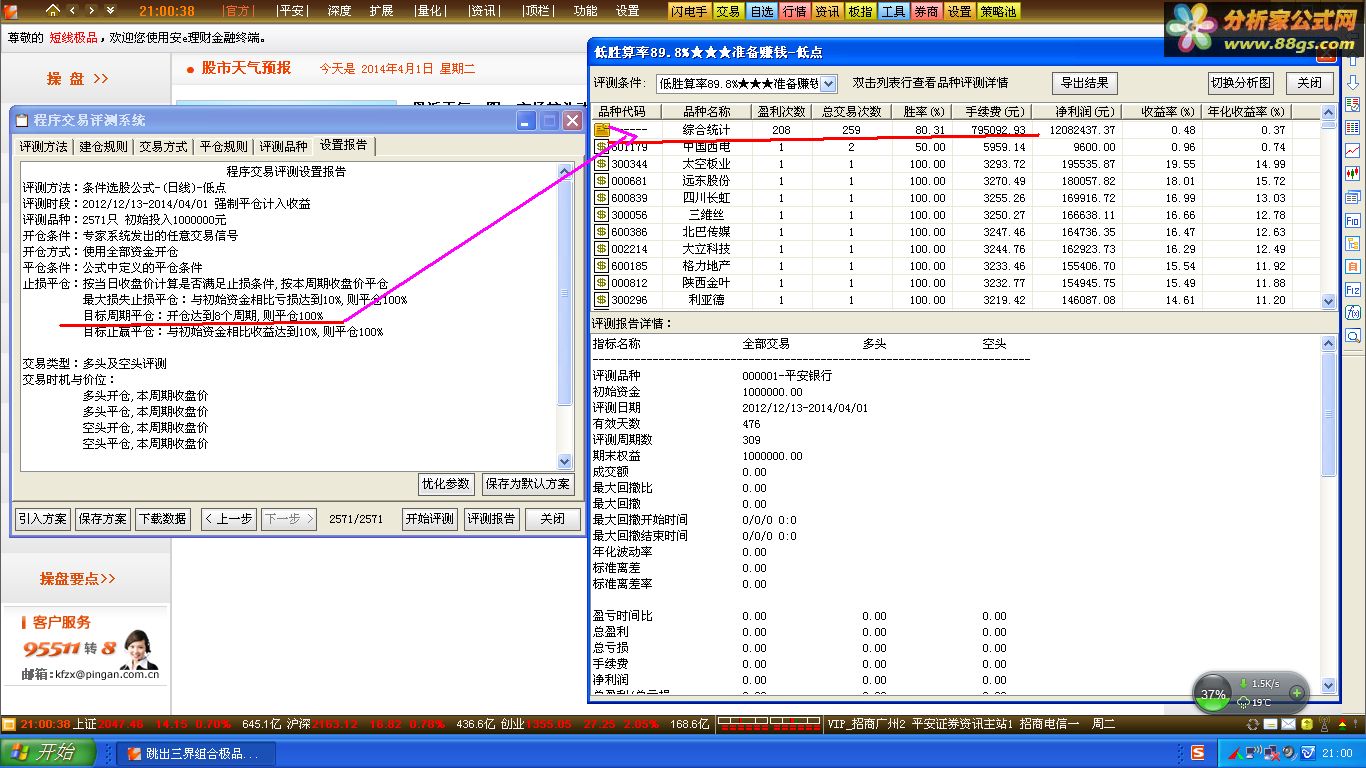
Task: Click the magnifier search icon in right sidebar
Action: 1353,336
